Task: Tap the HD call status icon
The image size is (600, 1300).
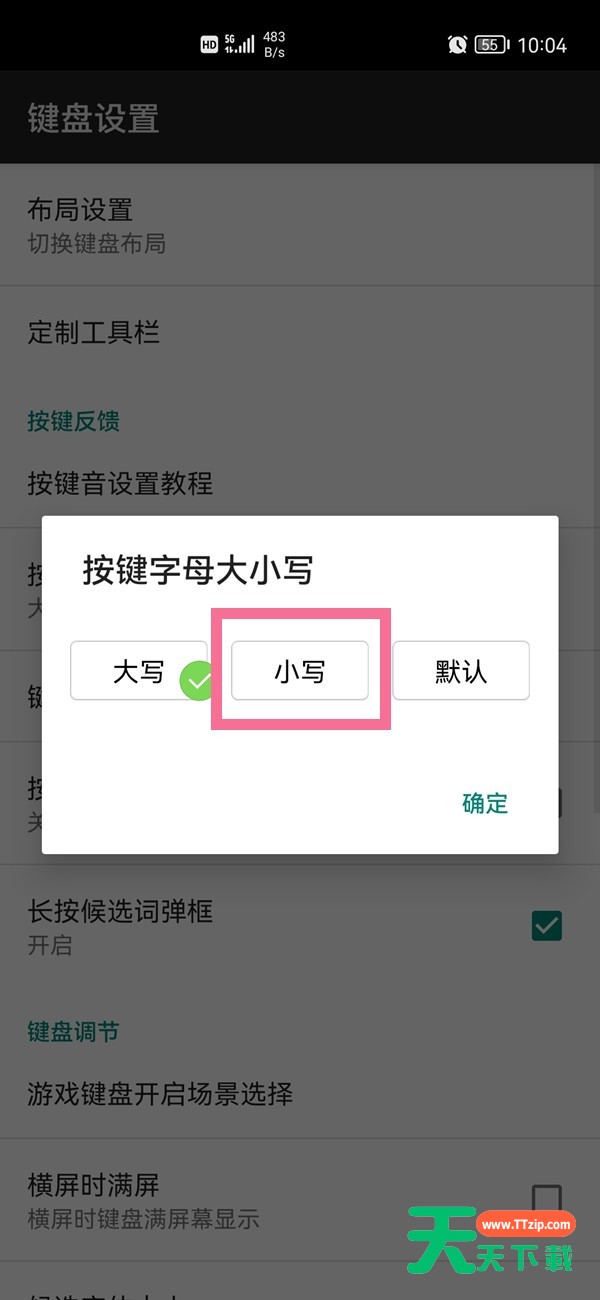Action: point(209,44)
